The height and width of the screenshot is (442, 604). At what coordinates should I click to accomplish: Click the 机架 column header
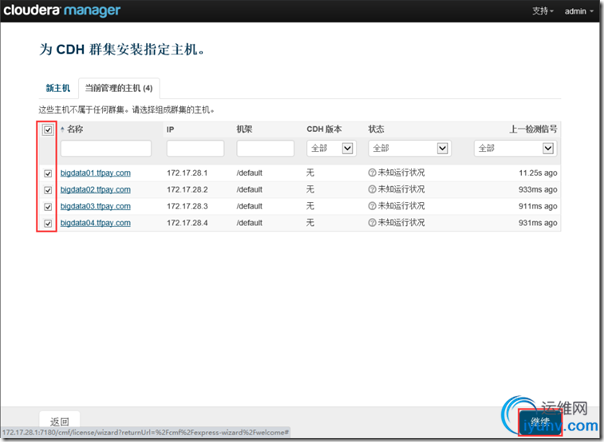click(x=244, y=129)
